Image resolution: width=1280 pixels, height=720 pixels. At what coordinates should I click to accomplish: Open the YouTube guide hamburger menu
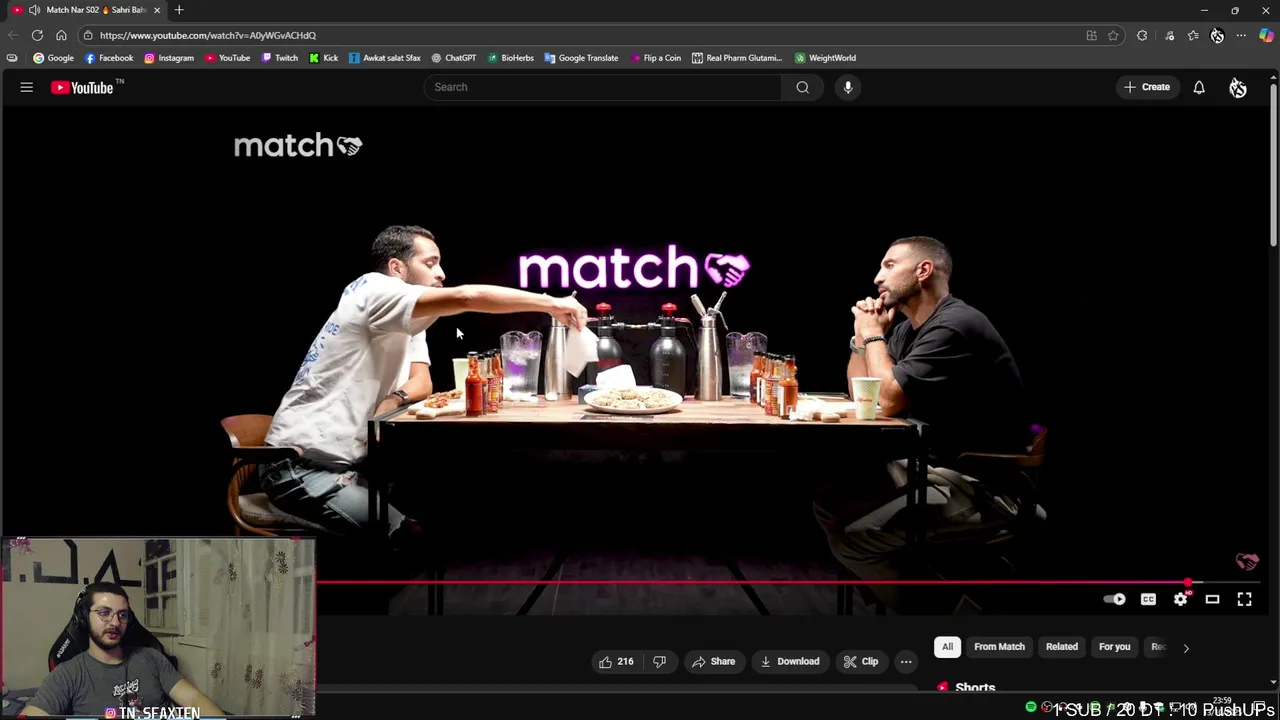pyautogui.click(x=27, y=87)
